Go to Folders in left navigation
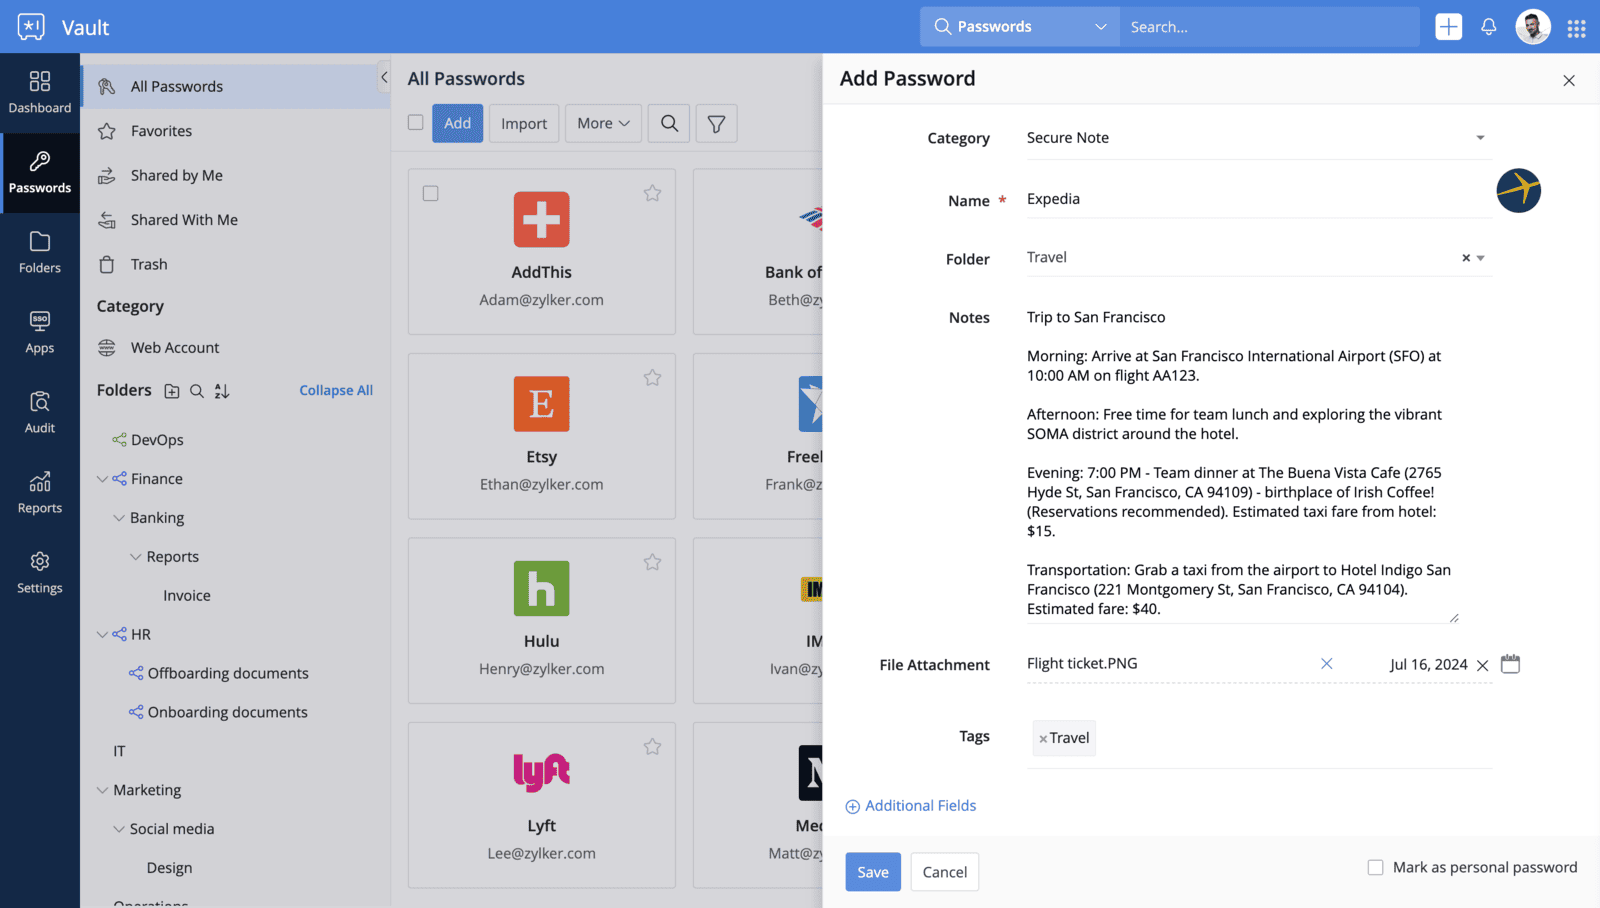1600x908 pixels. (40, 253)
